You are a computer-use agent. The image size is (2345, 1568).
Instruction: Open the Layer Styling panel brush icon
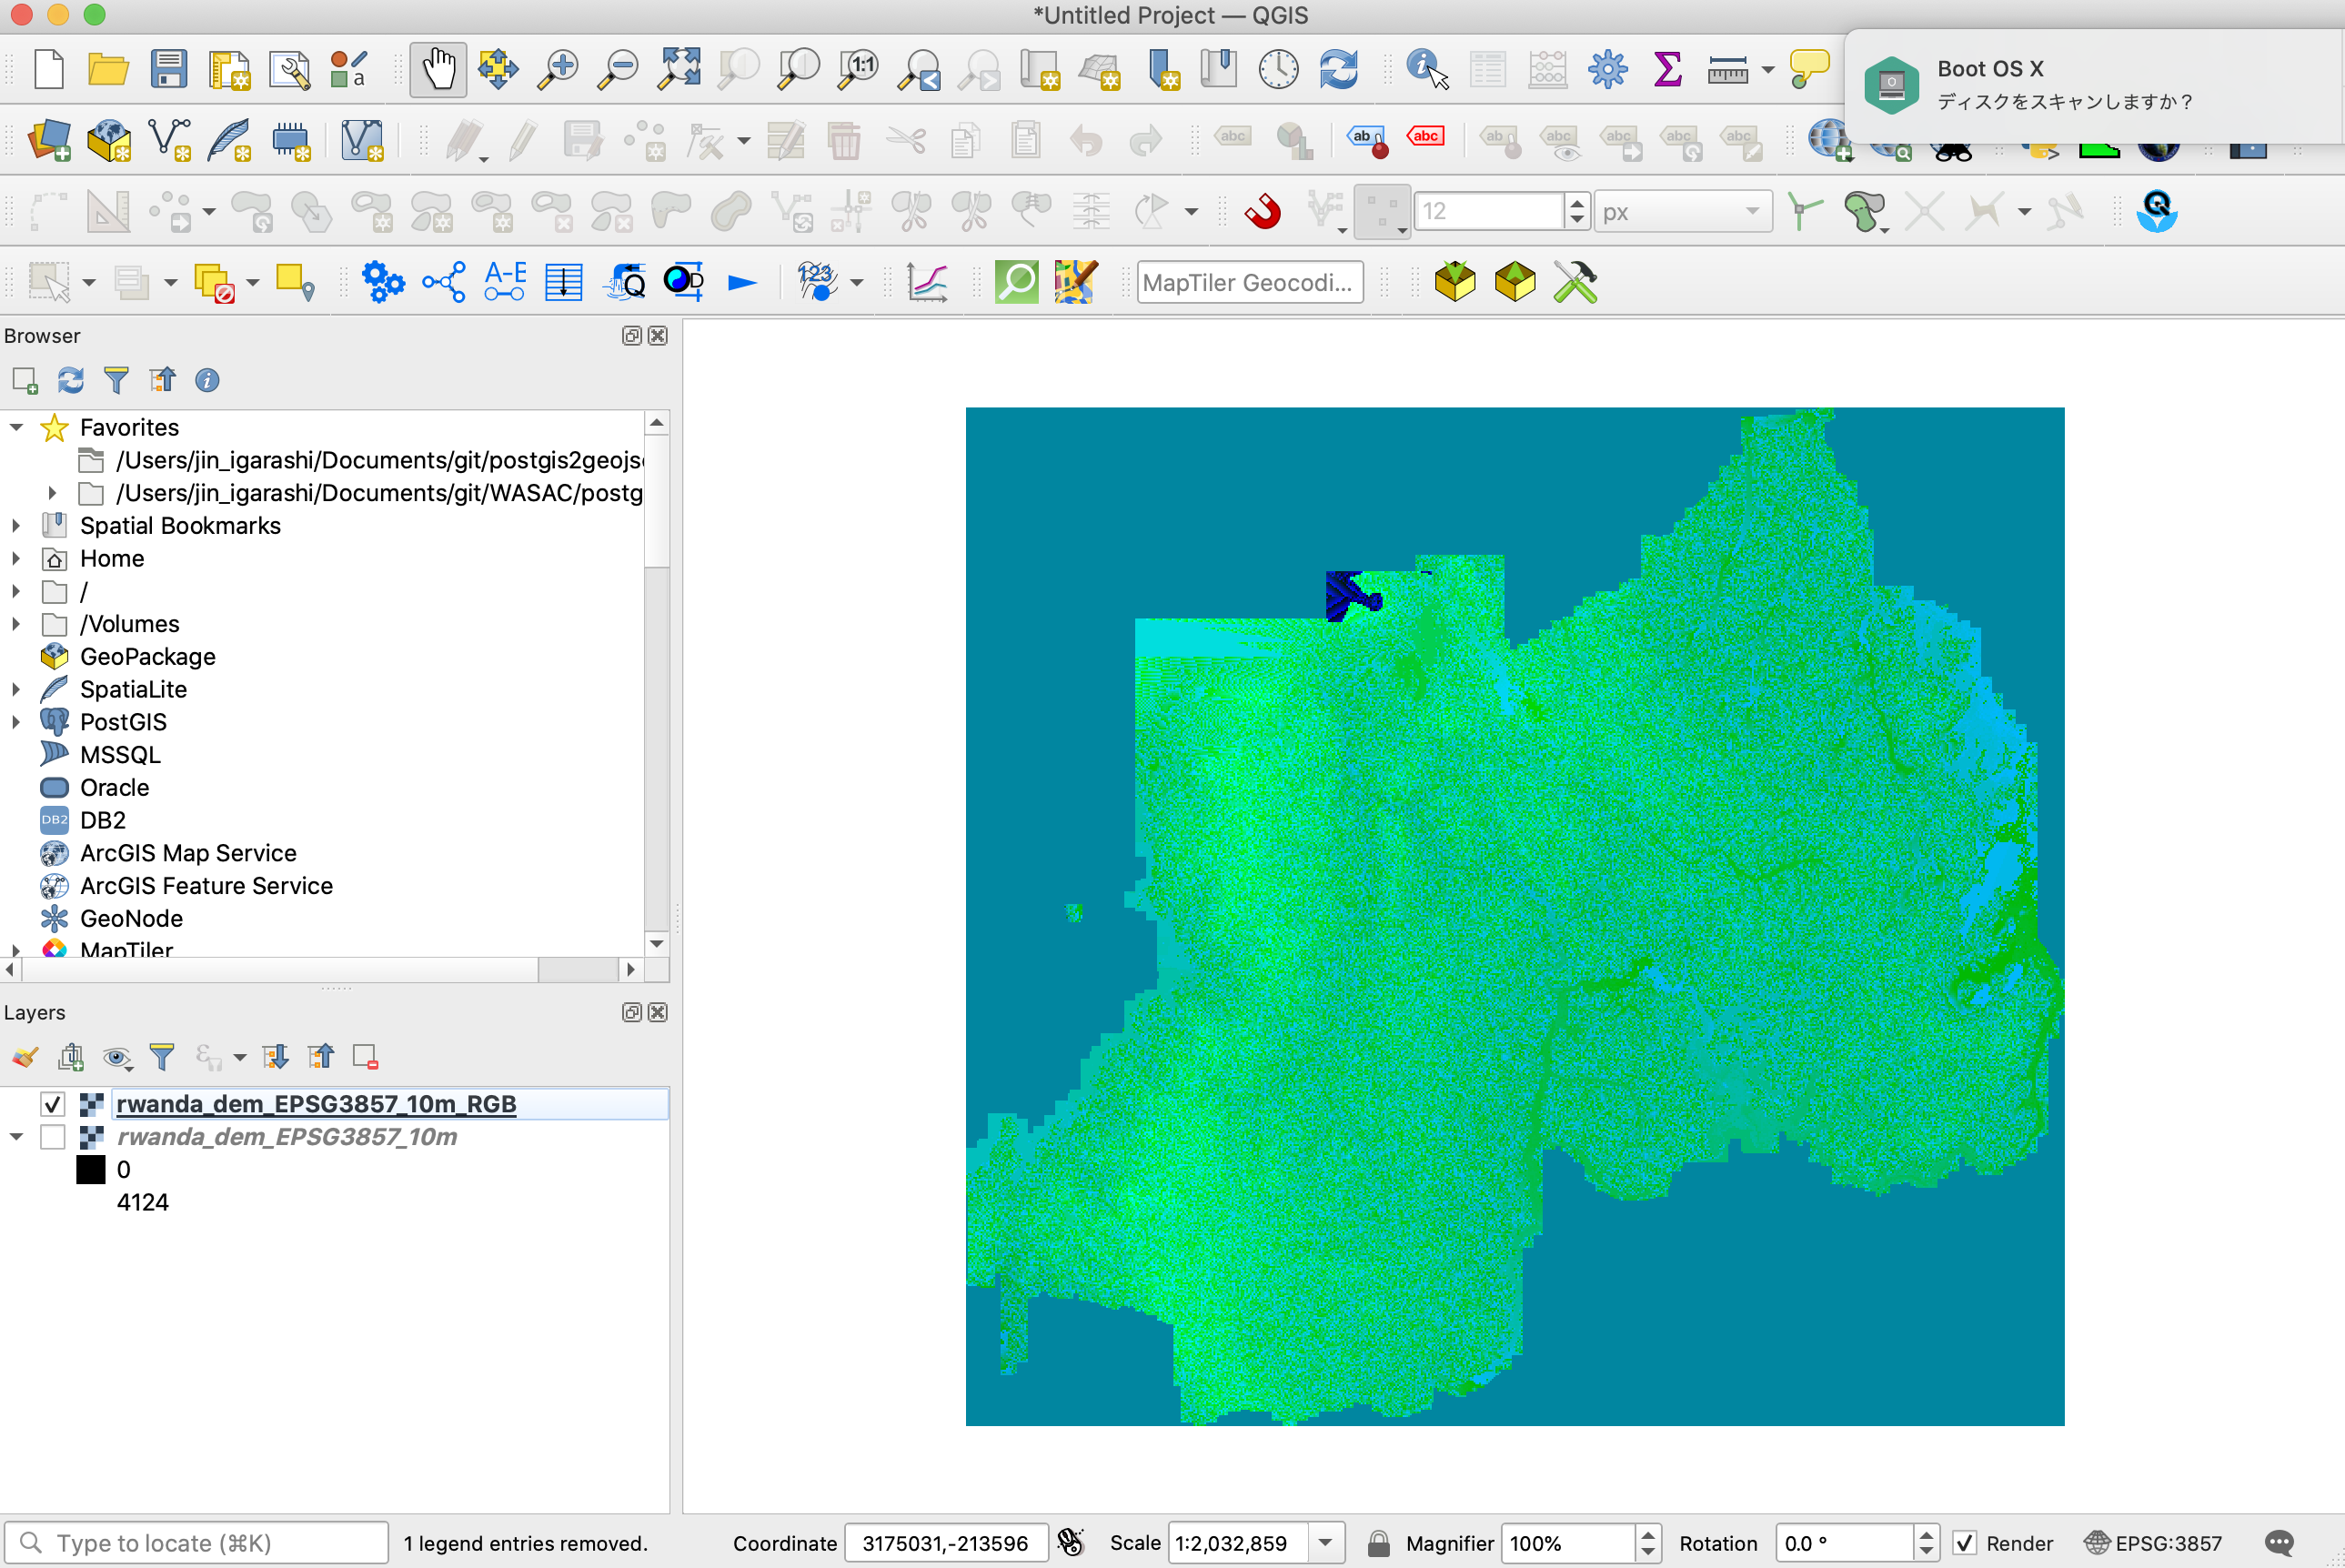pos(25,1057)
